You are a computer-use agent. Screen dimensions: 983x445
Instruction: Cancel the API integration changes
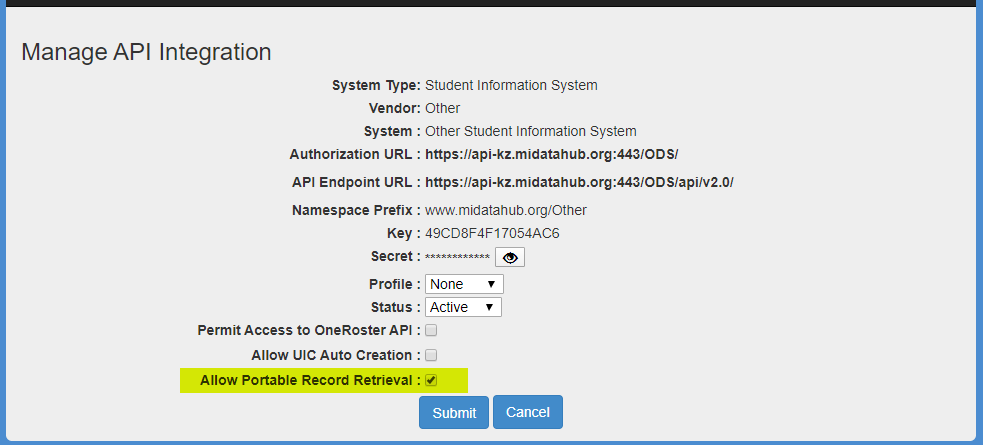point(528,412)
